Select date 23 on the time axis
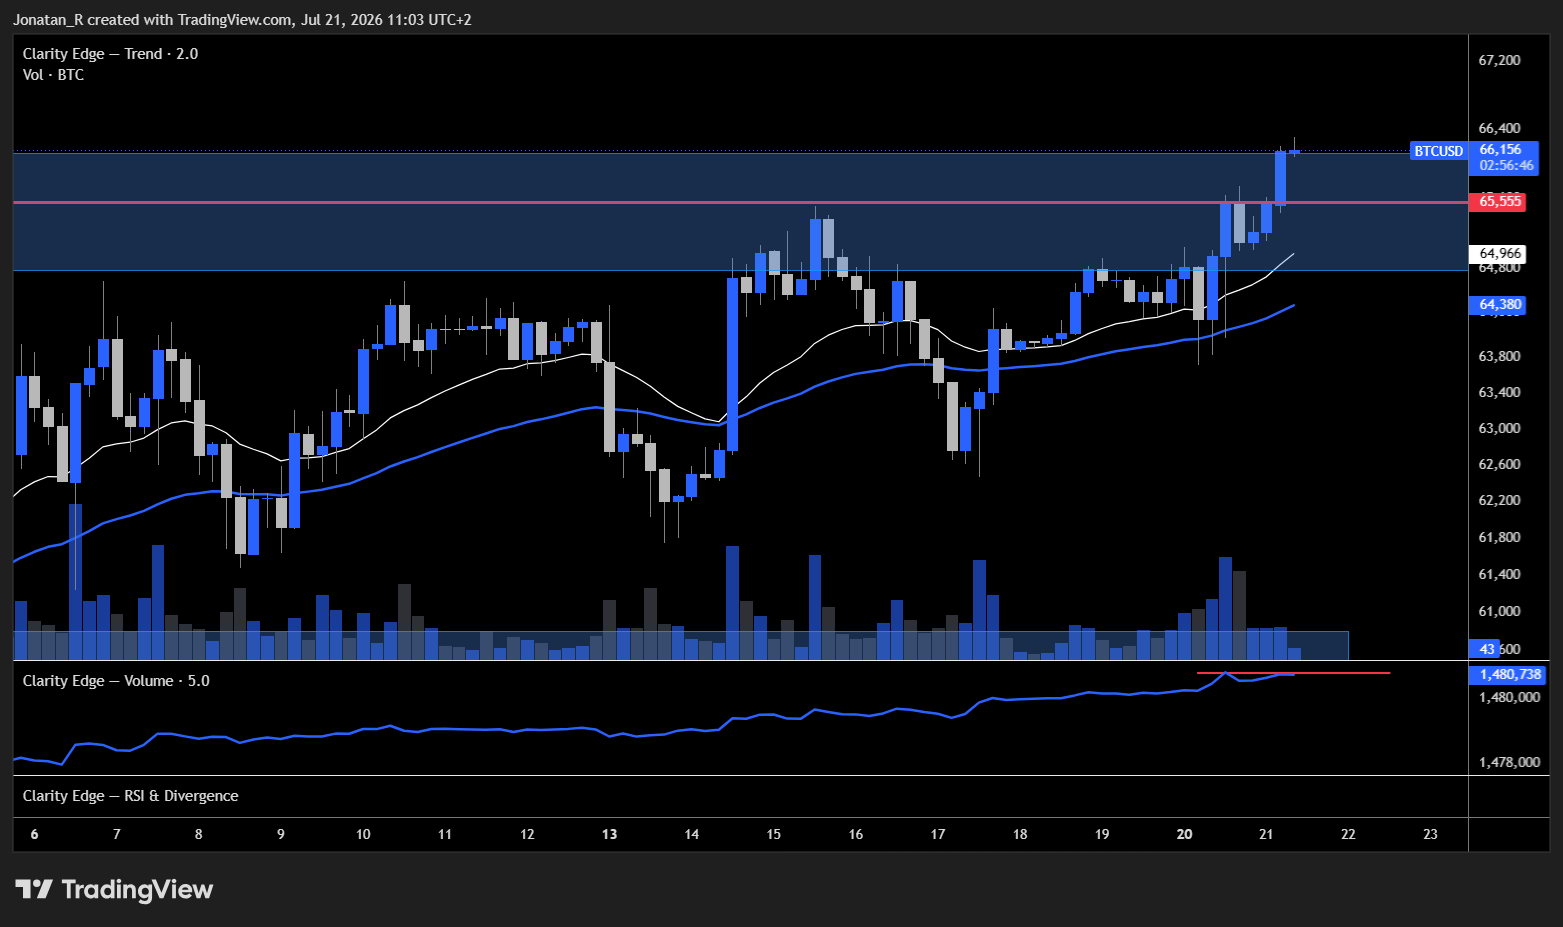This screenshot has width=1563, height=927. [x=1430, y=834]
